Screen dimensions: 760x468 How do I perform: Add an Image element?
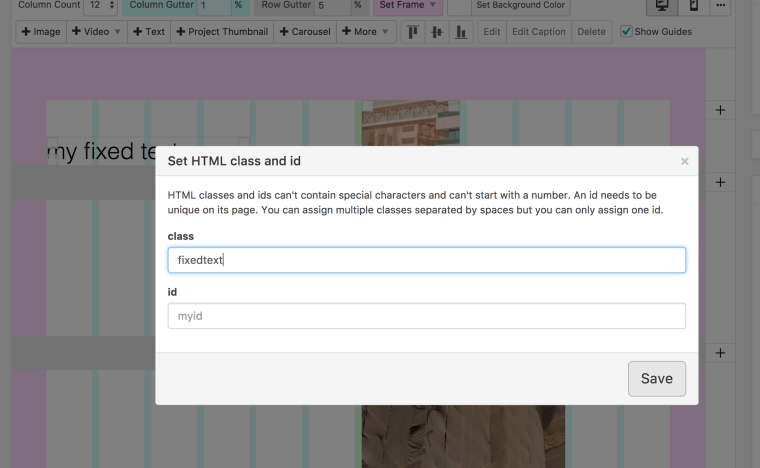pos(41,32)
